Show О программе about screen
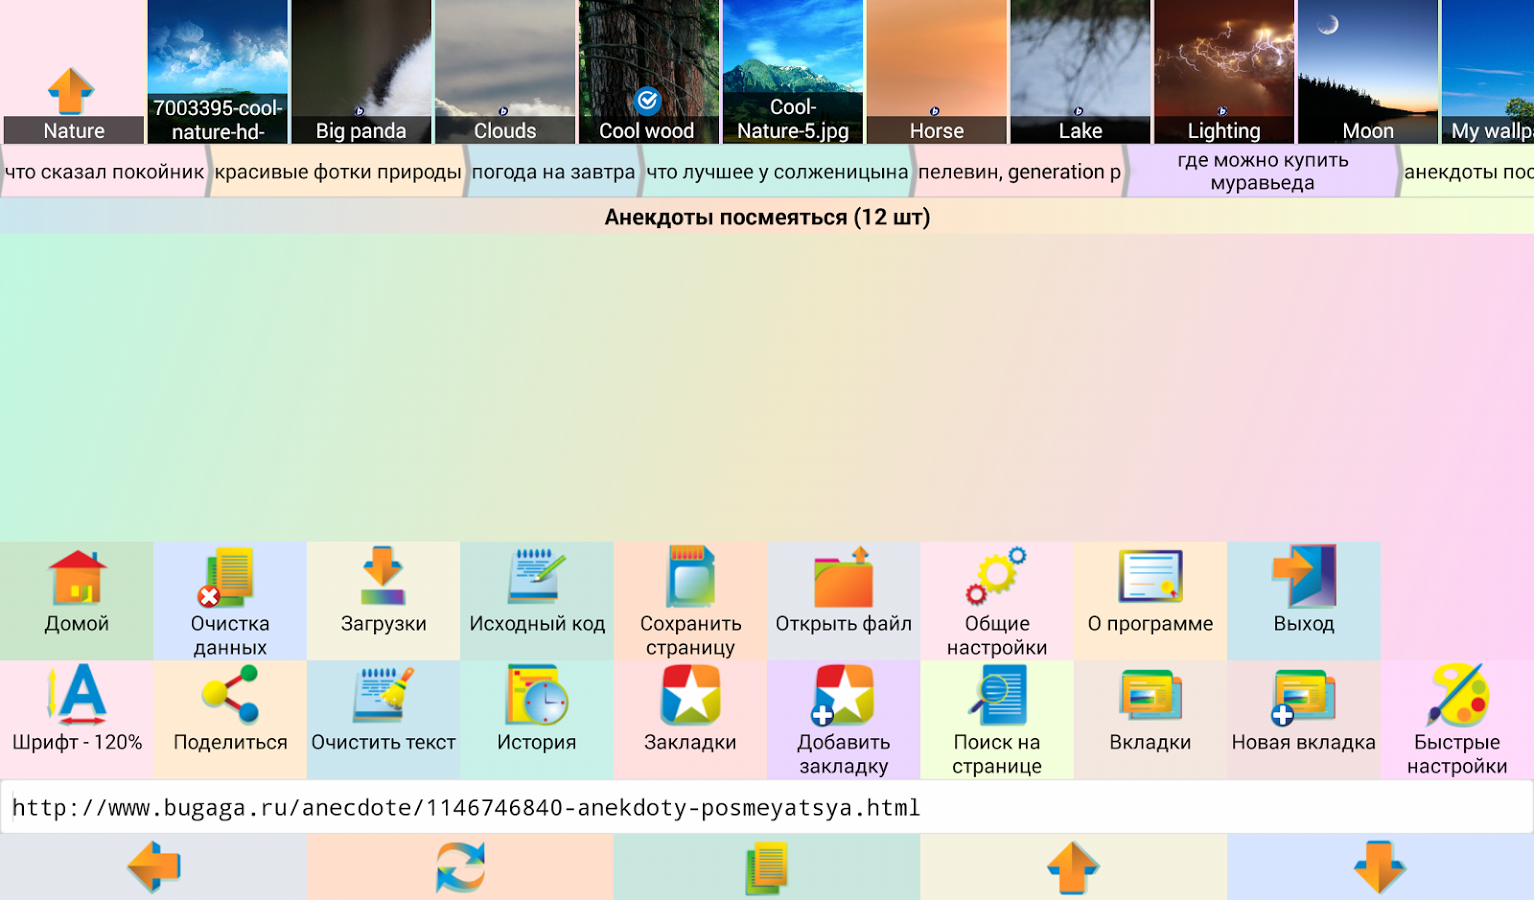The image size is (1534, 900). pos(1150,600)
